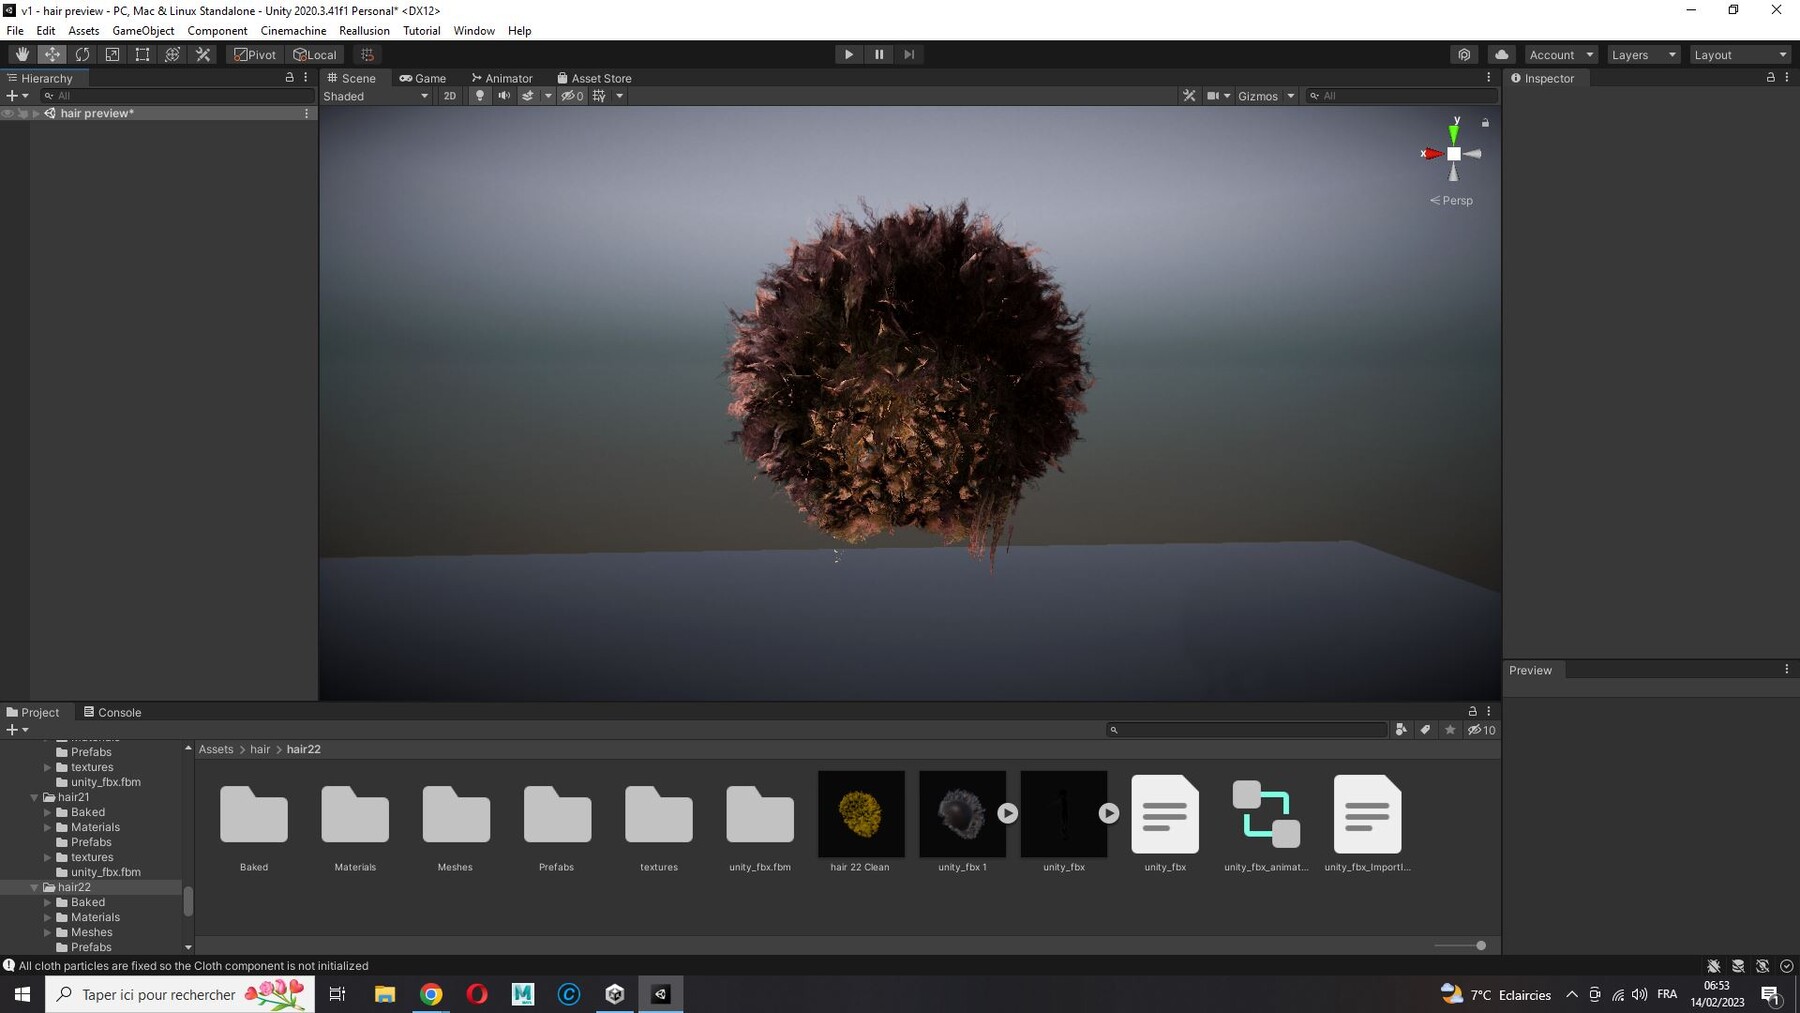1800x1013 pixels.
Task: Toggle the 2D view mode
Action: point(450,96)
